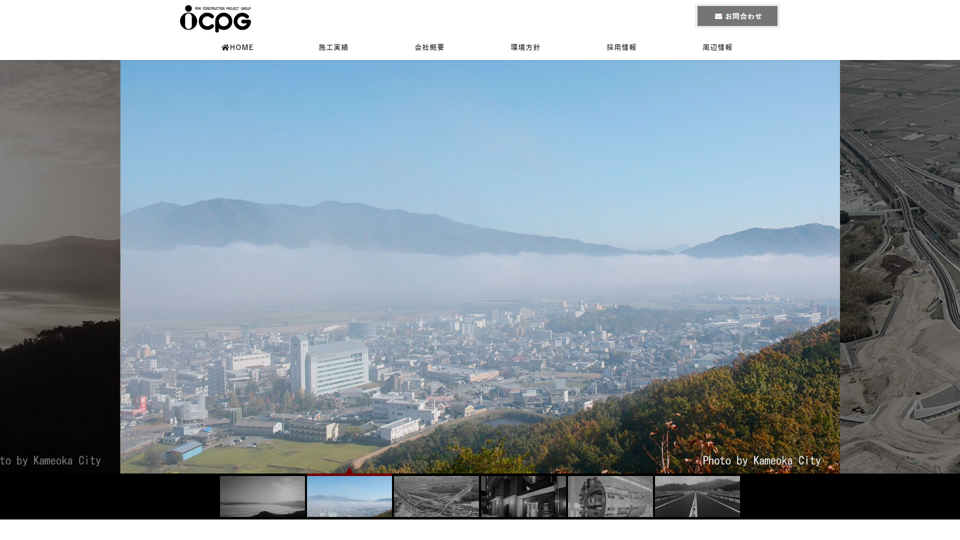The image size is (960, 540).
Task: Click the white Photo by Kameoka City caption
Action: pyautogui.click(x=761, y=461)
